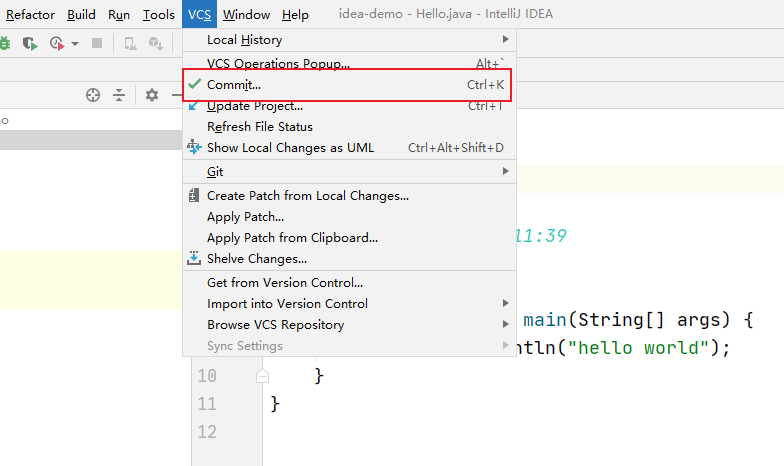
Task: Select Create Patch from Local Changes...
Action: [x=307, y=196]
